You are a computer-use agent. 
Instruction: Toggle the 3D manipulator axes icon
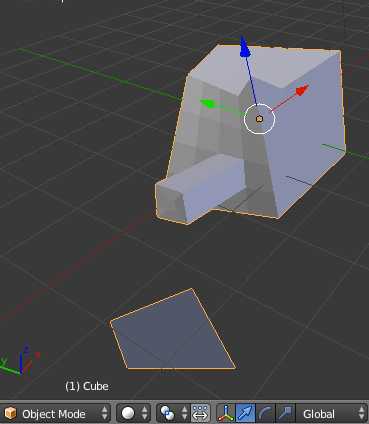226,413
